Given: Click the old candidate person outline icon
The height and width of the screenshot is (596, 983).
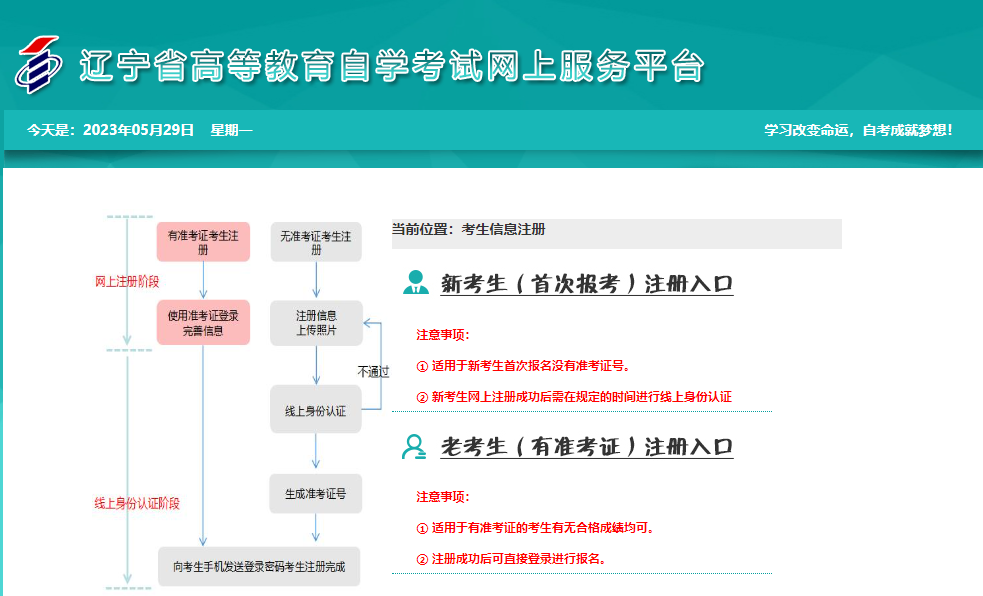Looking at the screenshot, I should (414, 446).
